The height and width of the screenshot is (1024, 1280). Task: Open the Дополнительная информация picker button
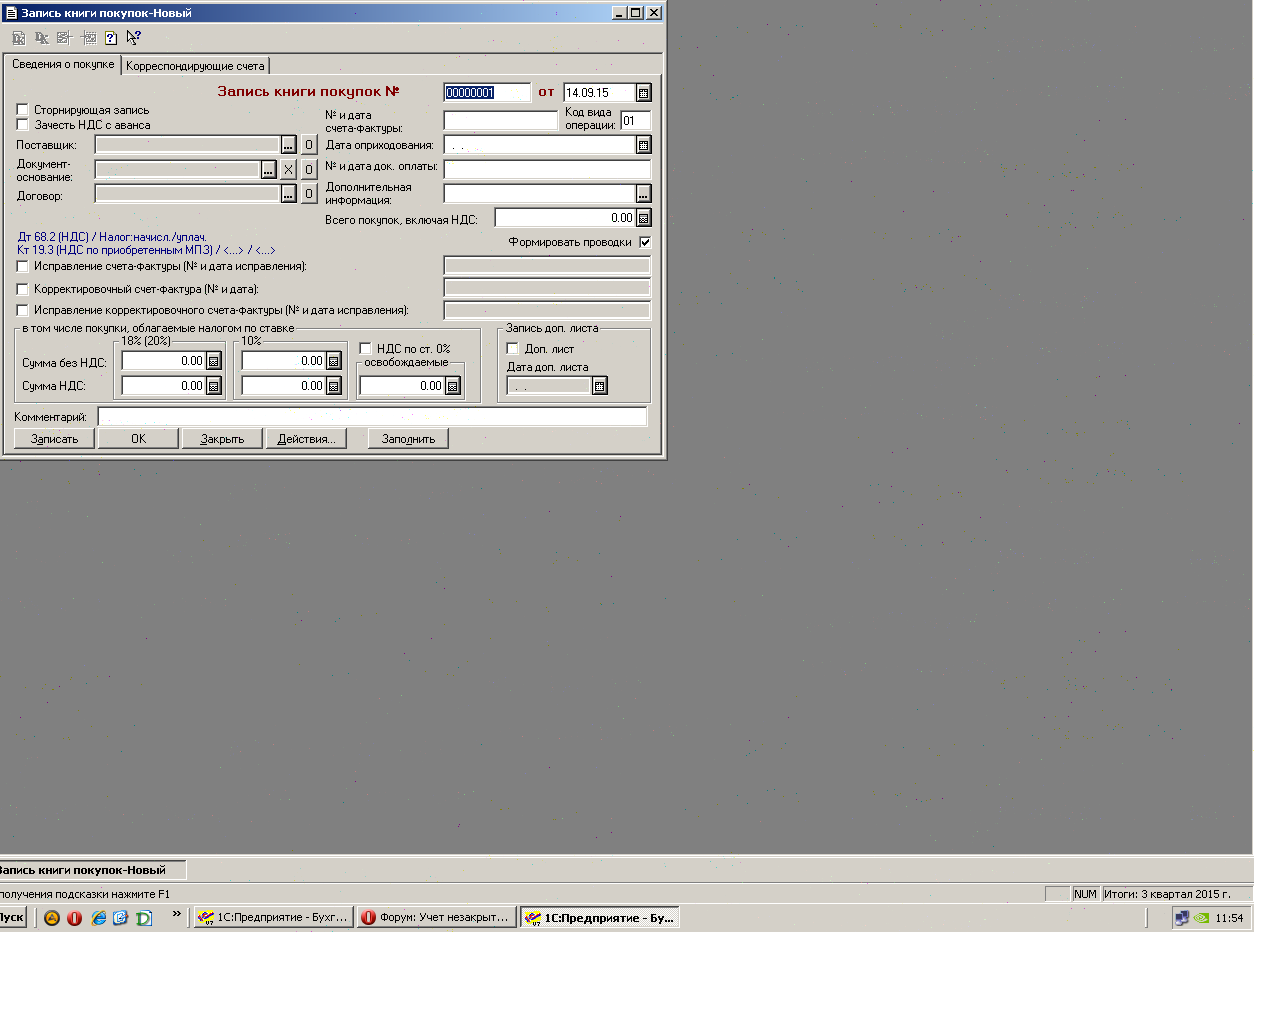coord(644,194)
